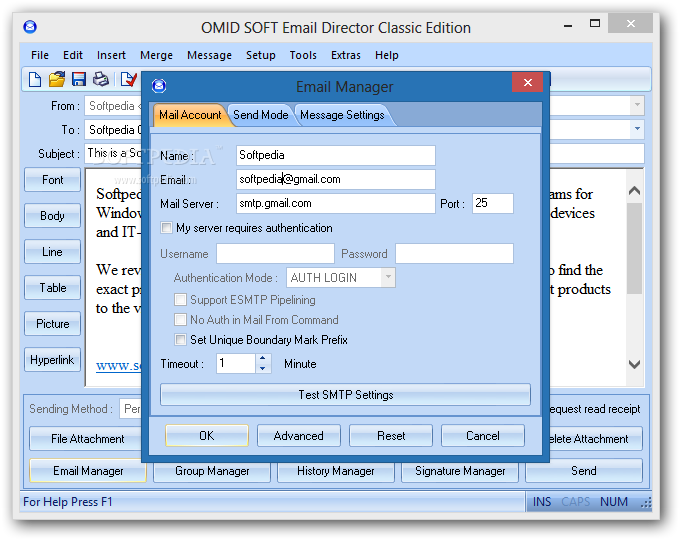The image size is (680, 540).
Task: Close the Email Manager dialog
Action: pyautogui.click(x=527, y=82)
